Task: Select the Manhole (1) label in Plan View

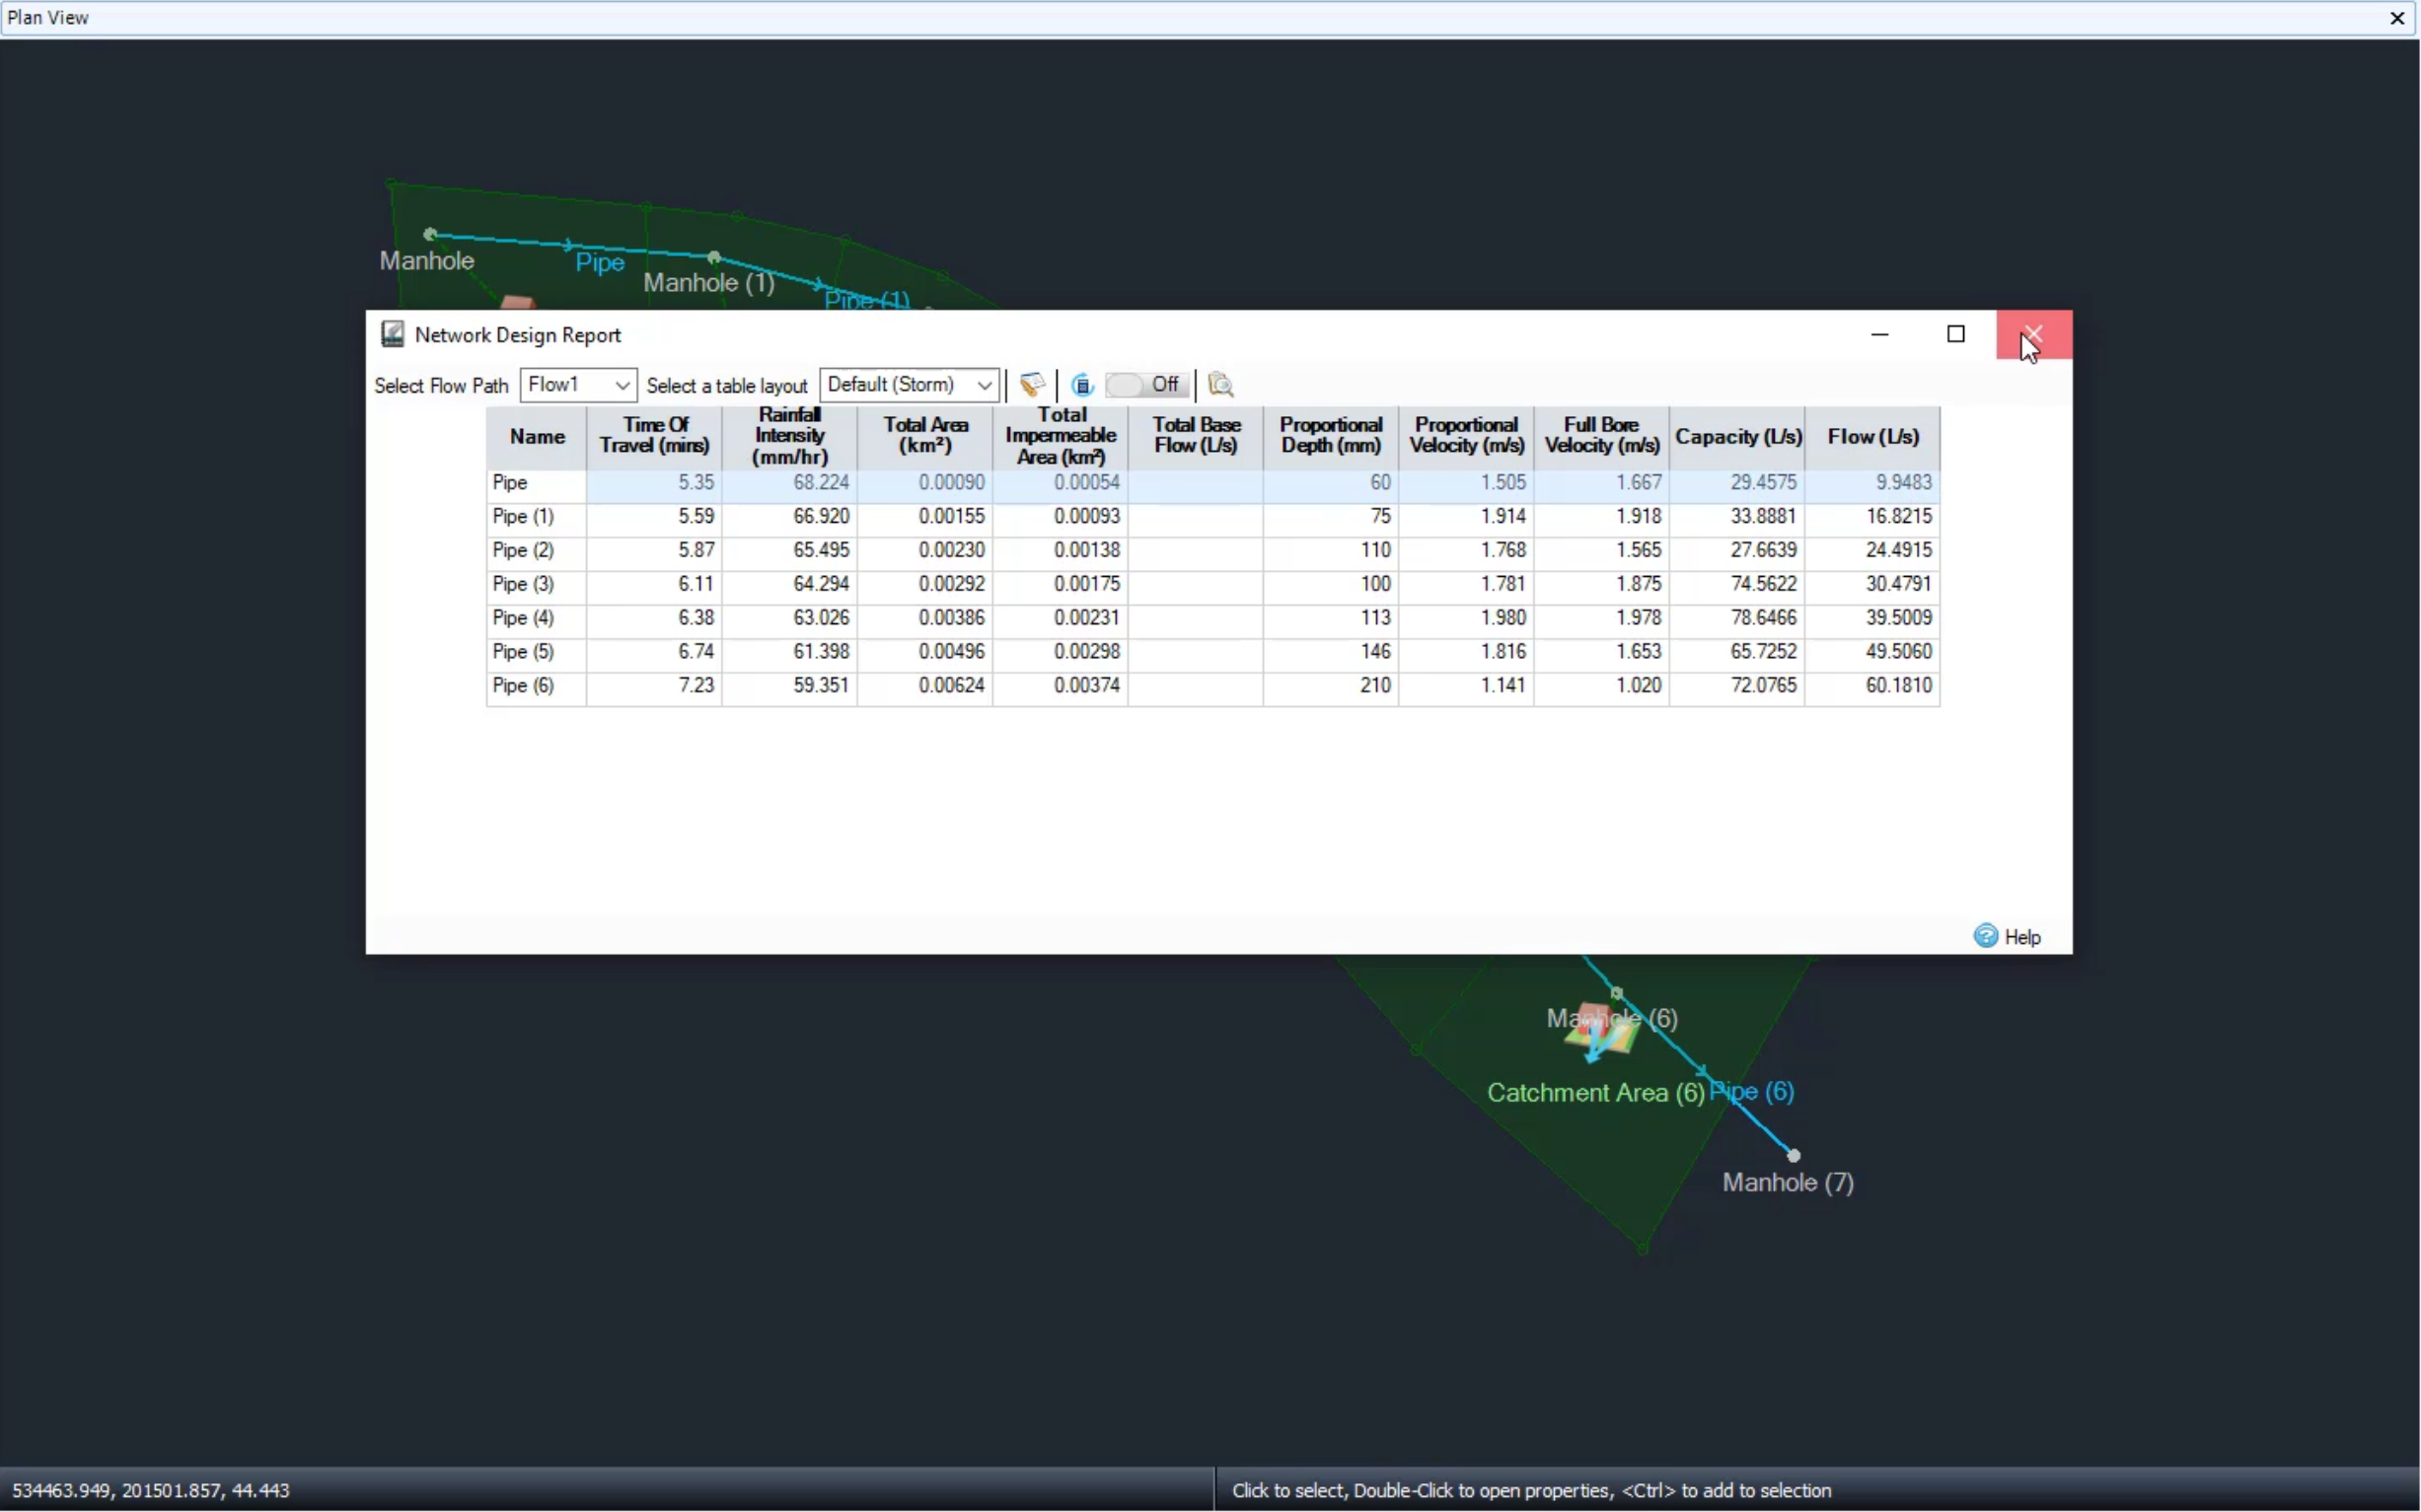Action: pos(709,283)
